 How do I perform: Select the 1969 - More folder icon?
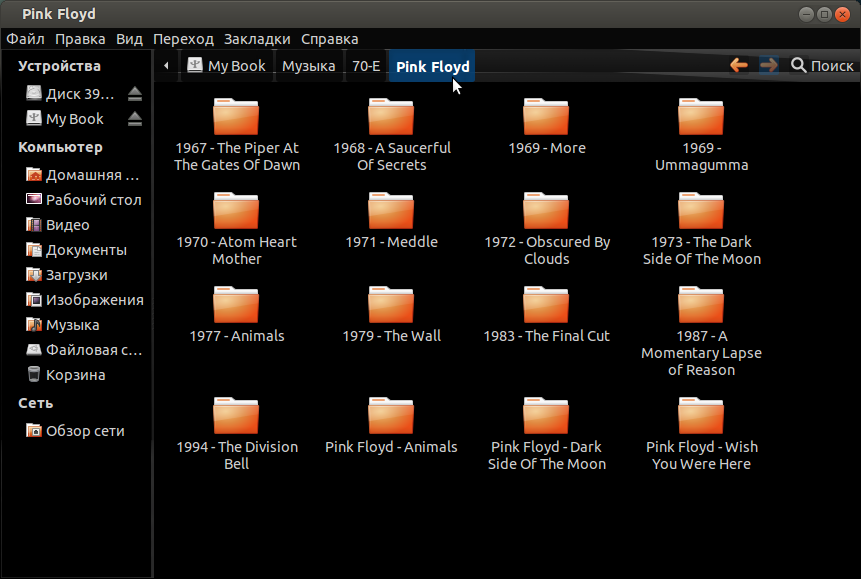click(546, 116)
